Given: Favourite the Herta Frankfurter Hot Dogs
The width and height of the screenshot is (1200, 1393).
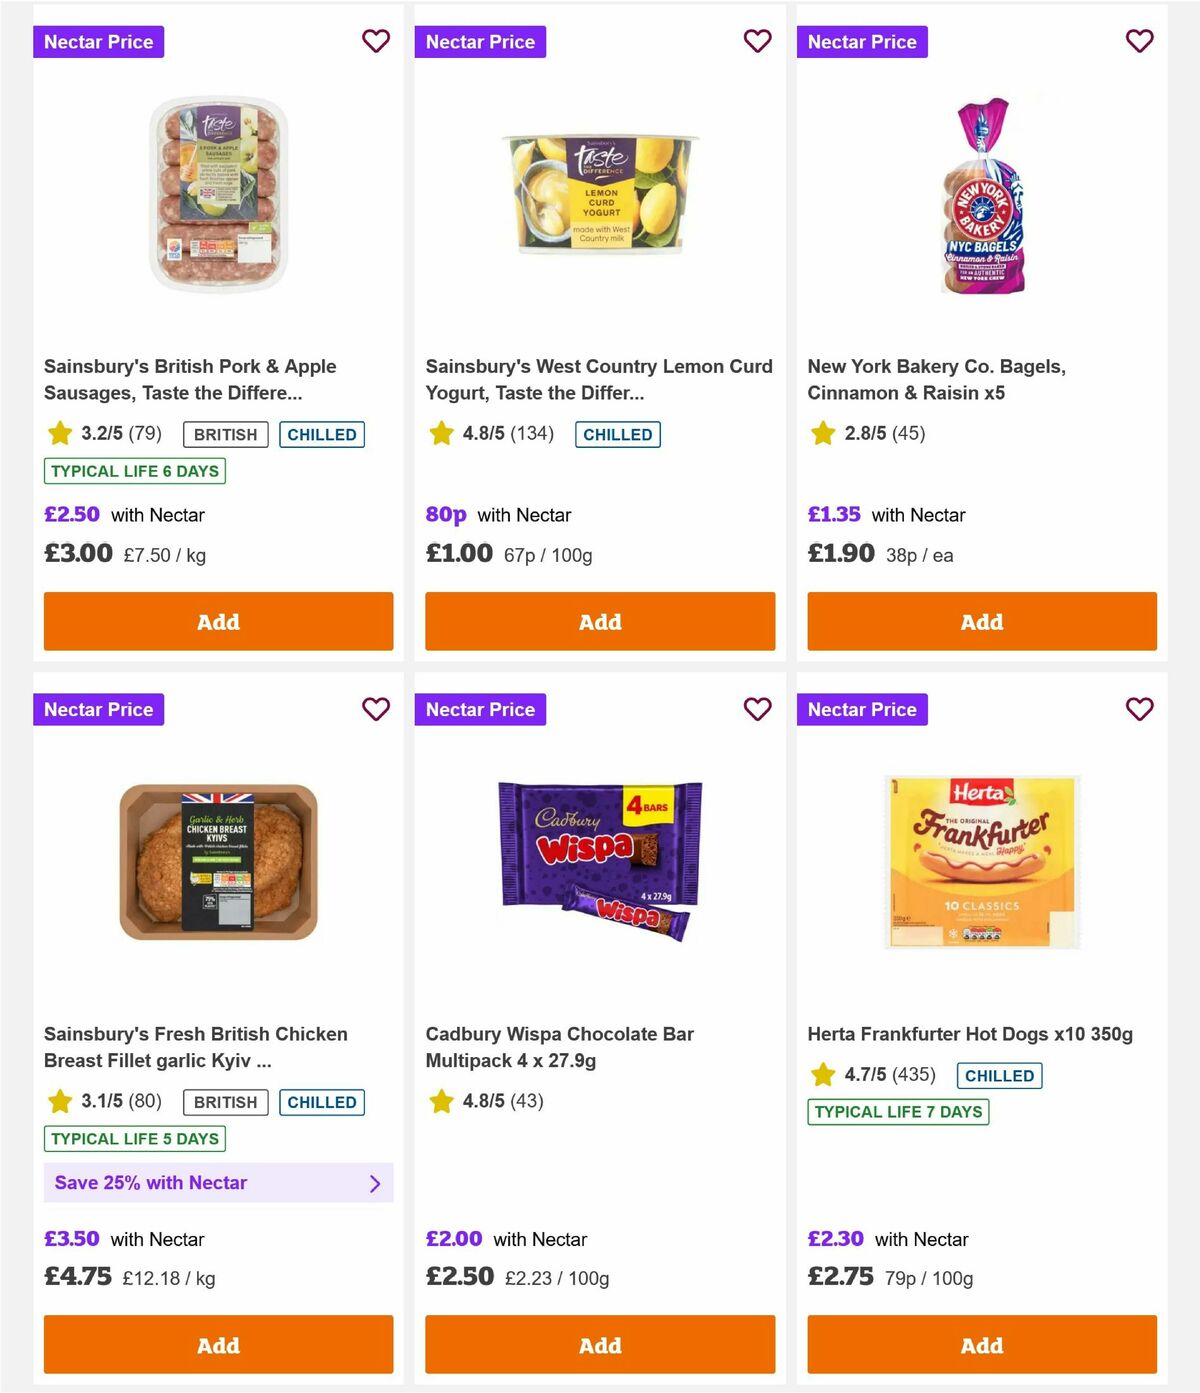Looking at the screenshot, I should point(1139,709).
